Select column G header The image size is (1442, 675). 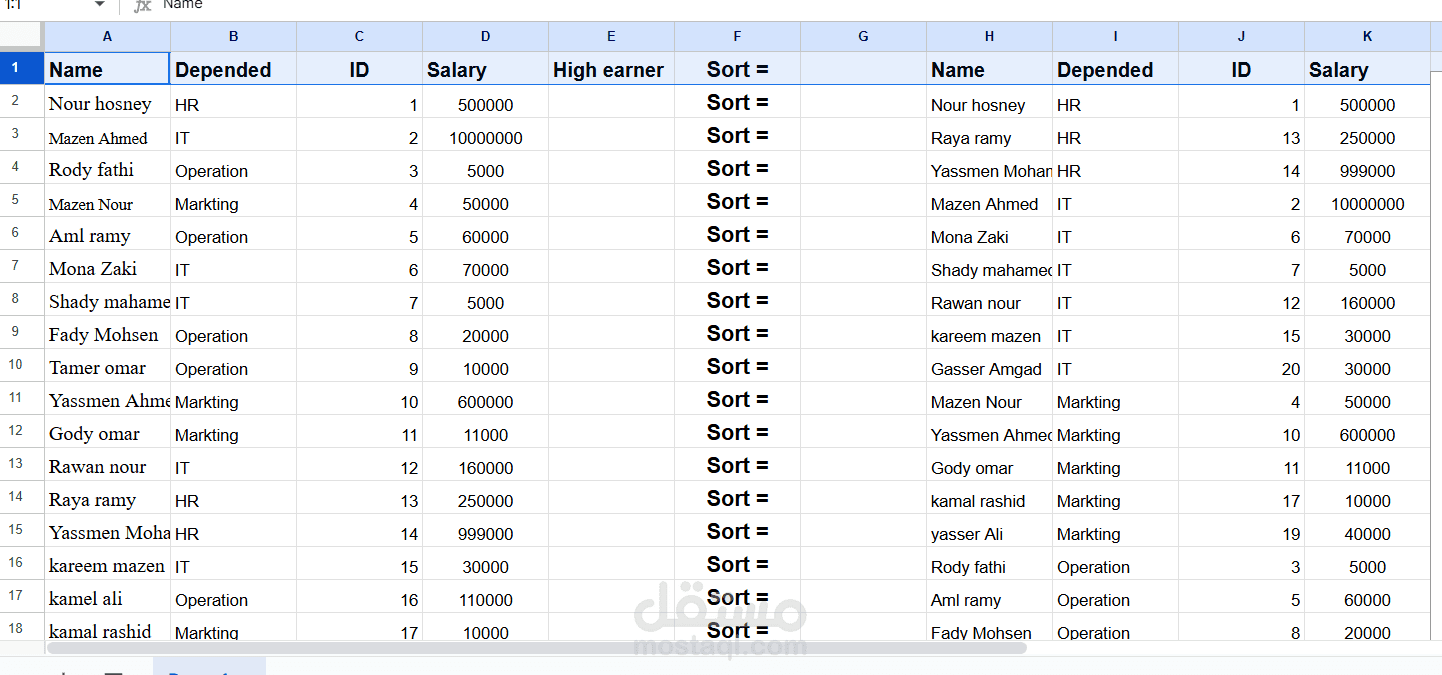[863, 36]
